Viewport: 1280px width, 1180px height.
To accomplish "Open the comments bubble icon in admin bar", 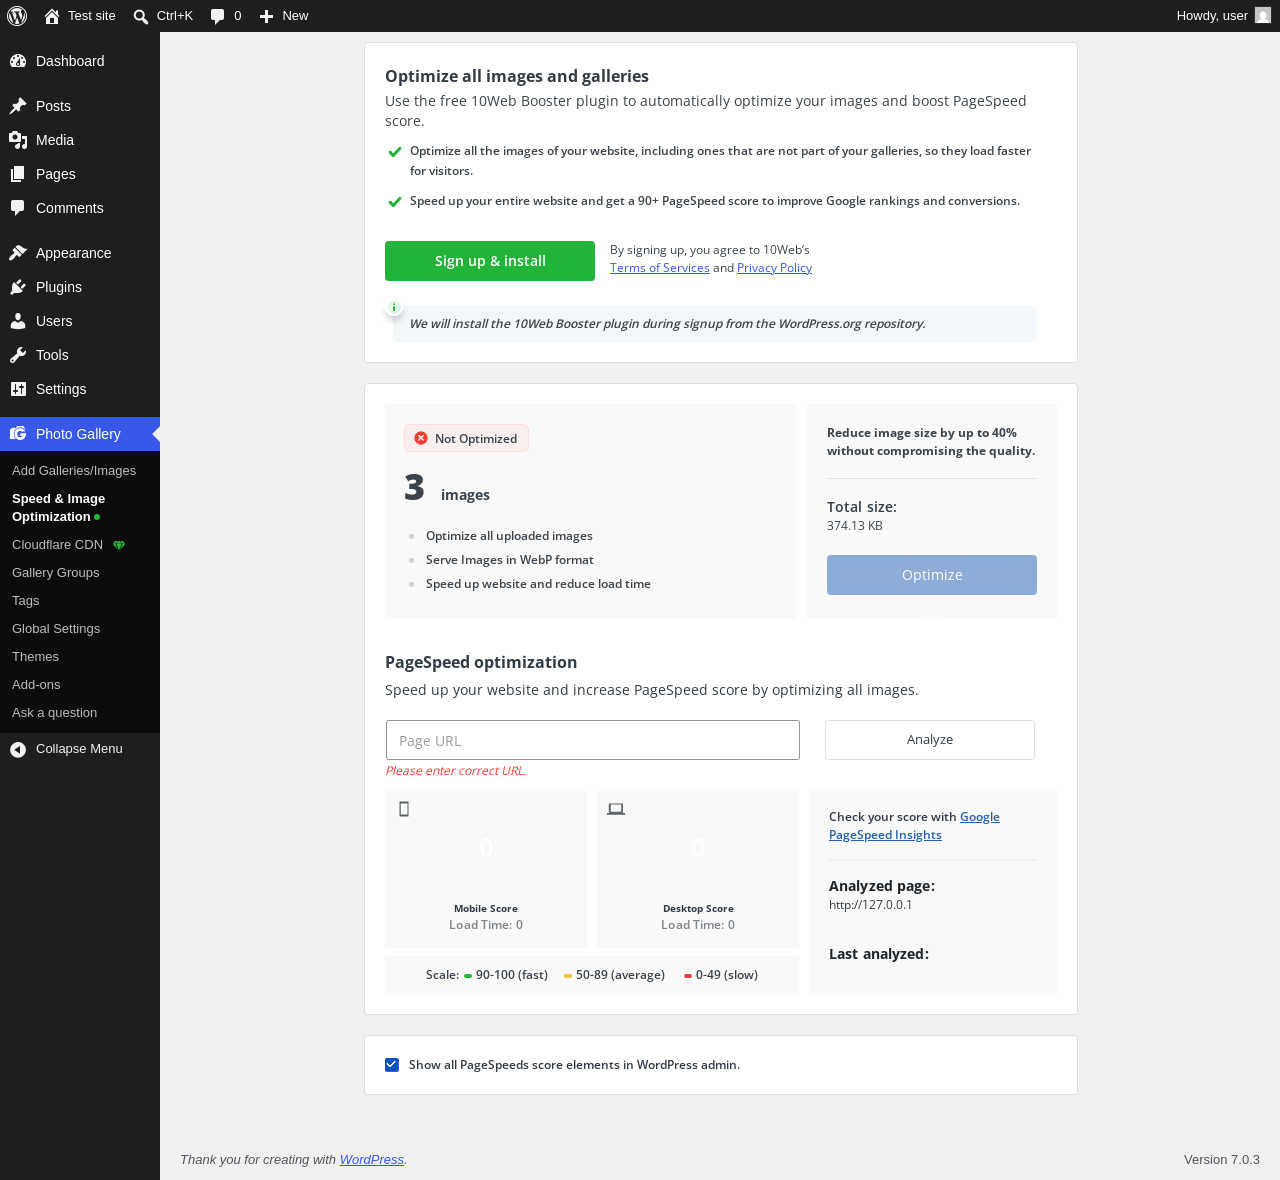I will point(218,16).
